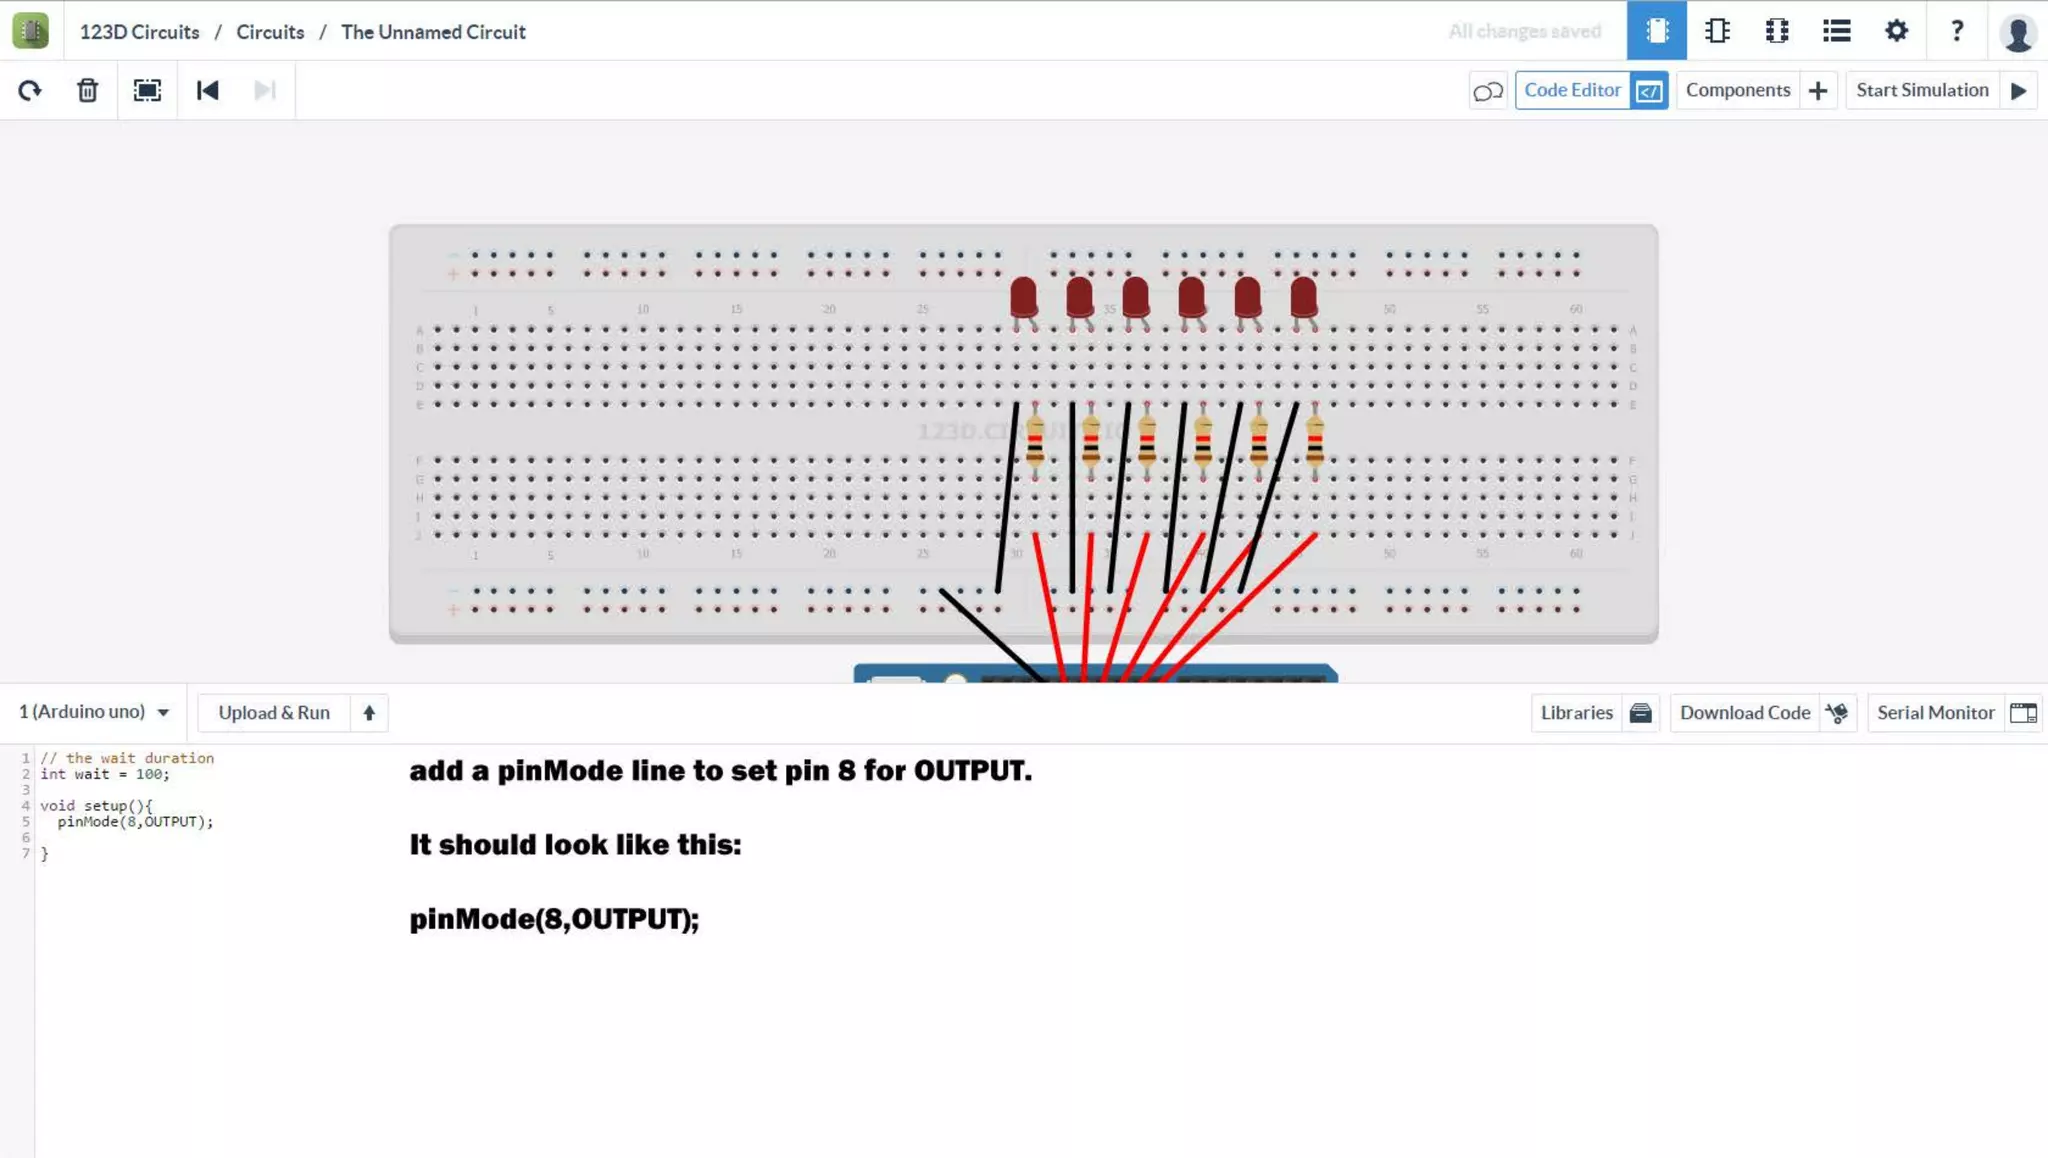Open the help question mark icon
Image resolution: width=2048 pixels, height=1158 pixels.
pyautogui.click(x=1957, y=31)
